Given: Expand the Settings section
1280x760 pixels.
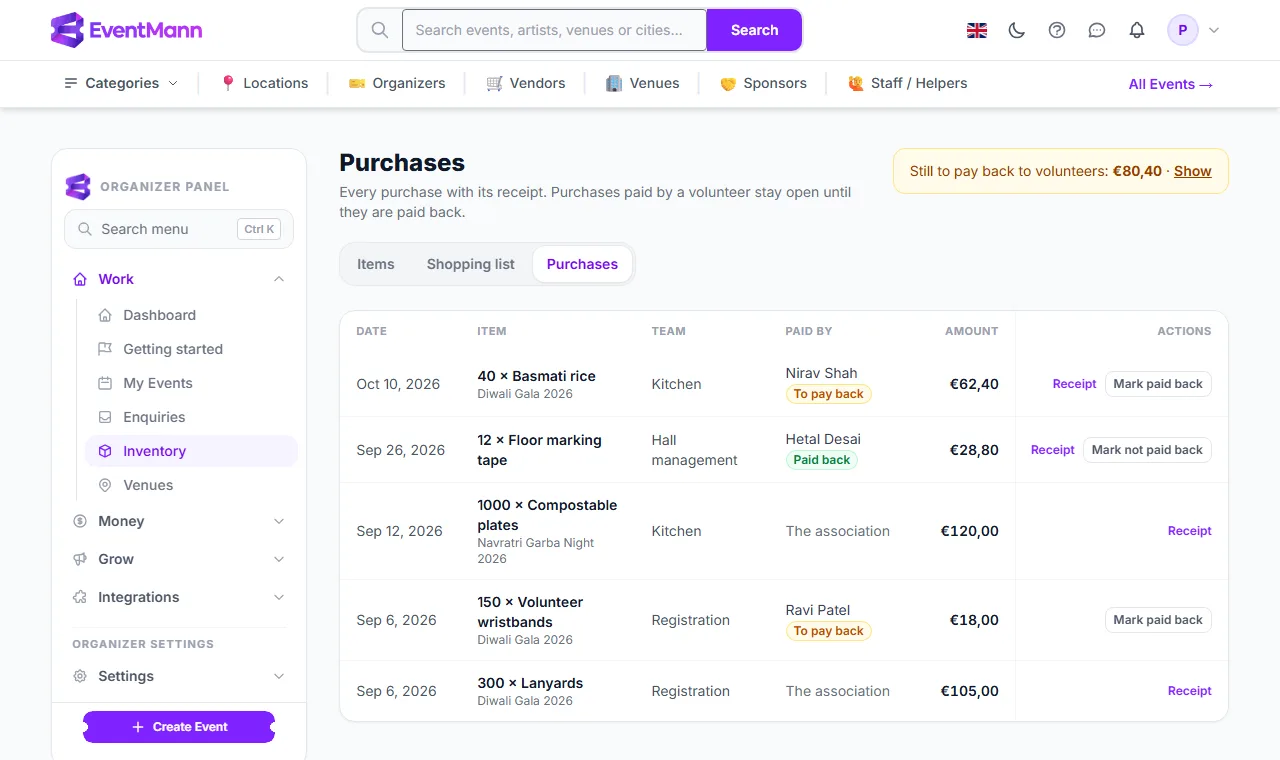Looking at the screenshot, I should tap(179, 676).
